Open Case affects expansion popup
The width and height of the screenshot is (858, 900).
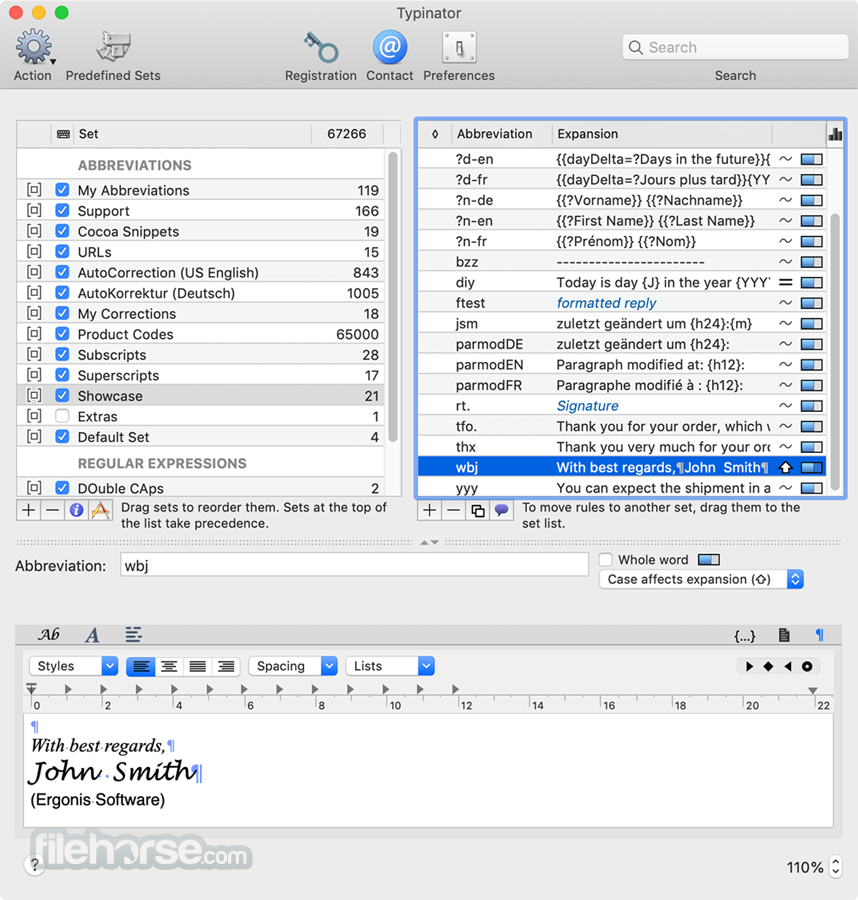pyautogui.click(x=701, y=579)
